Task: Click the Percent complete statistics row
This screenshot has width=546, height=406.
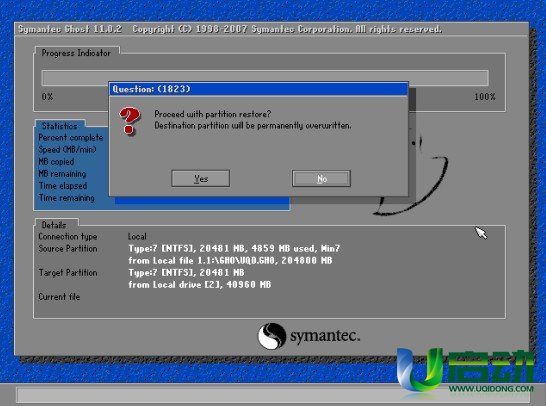Action: (x=71, y=138)
